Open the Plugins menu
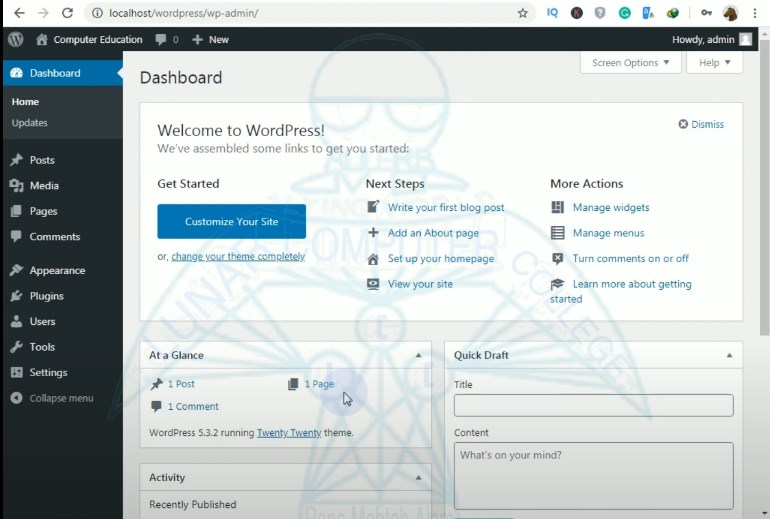Viewport: 770px width, 519px height. pyautogui.click(x=63, y=296)
